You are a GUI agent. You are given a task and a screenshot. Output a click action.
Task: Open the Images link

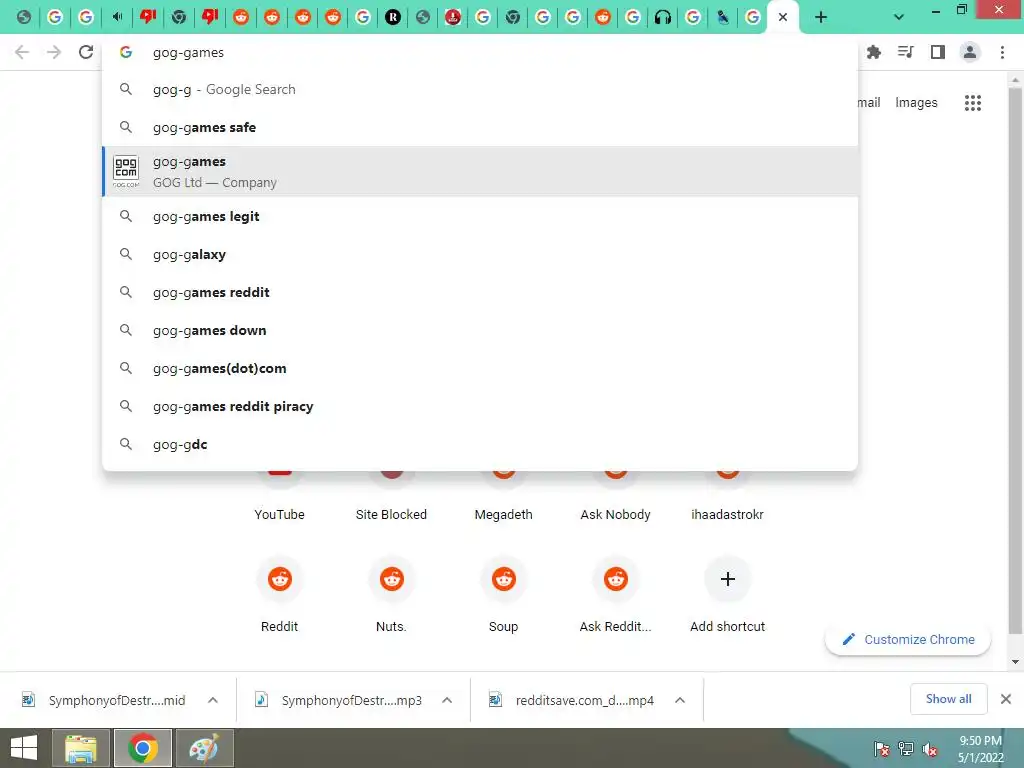pos(916,103)
